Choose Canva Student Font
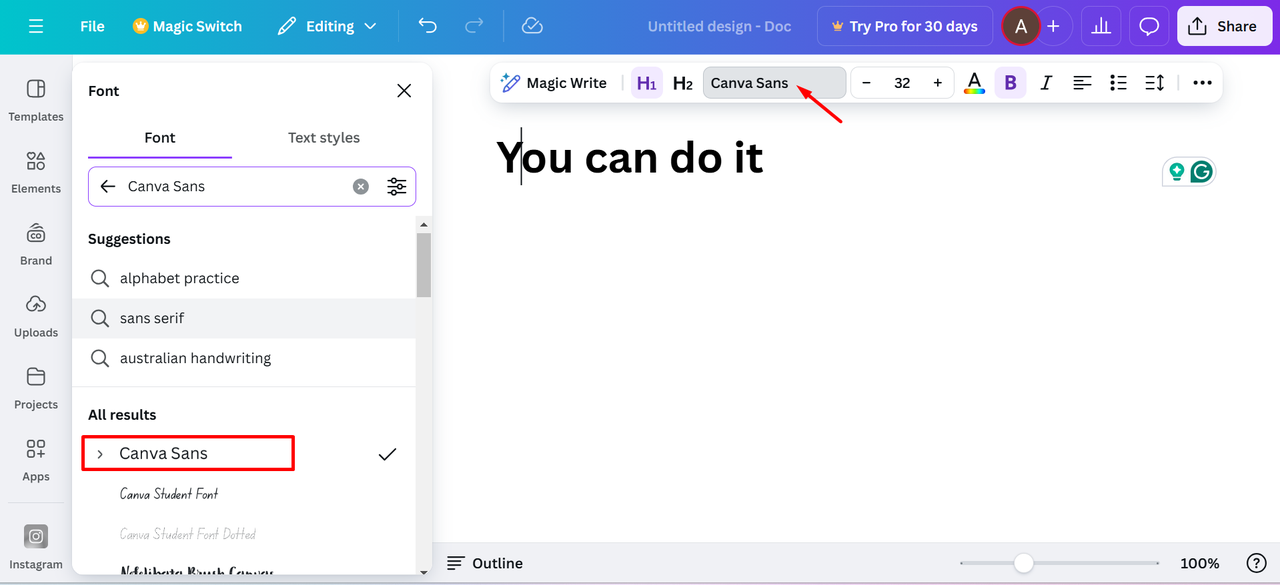The image size is (1280, 585). pos(244,494)
